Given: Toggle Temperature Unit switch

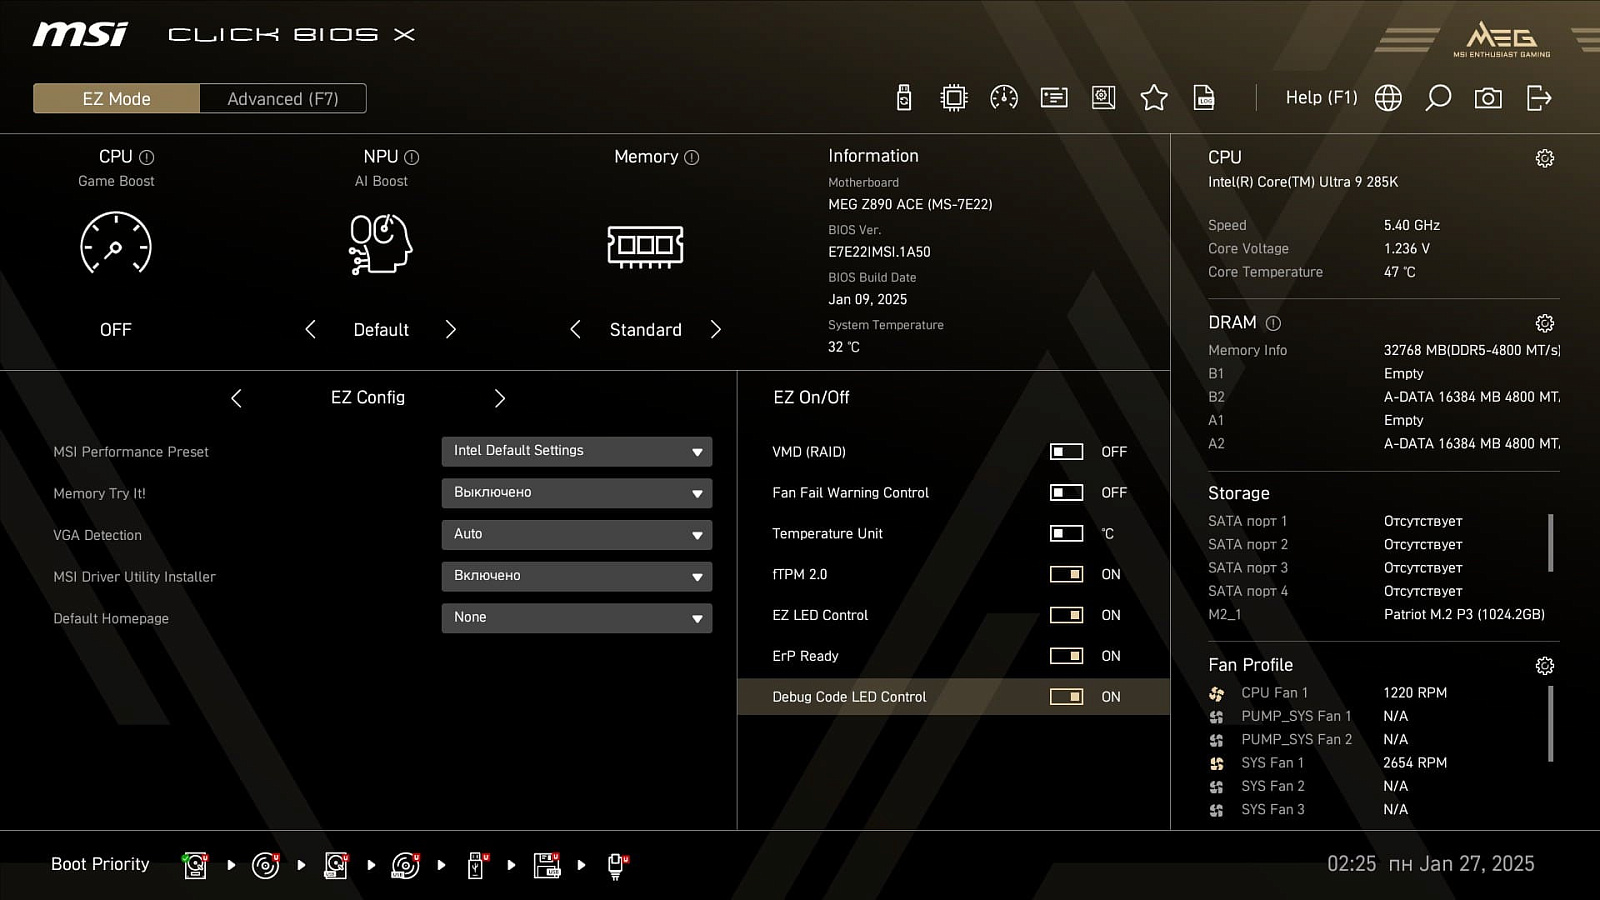Looking at the screenshot, I should pos(1066,534).
